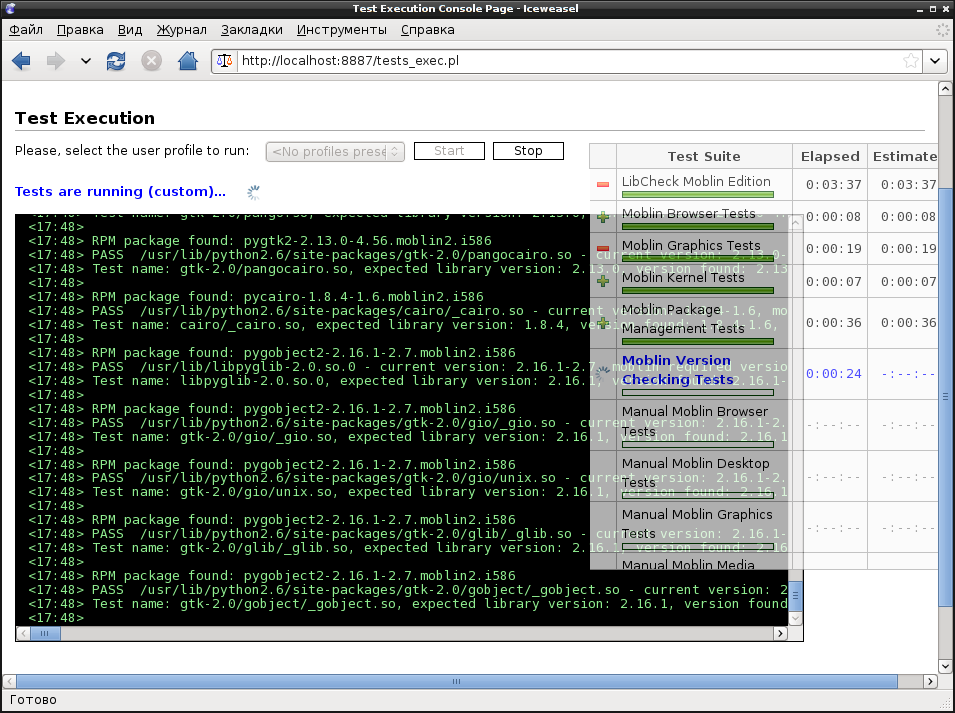
Task: Open the Справка menu
Action: click(428, 30)
